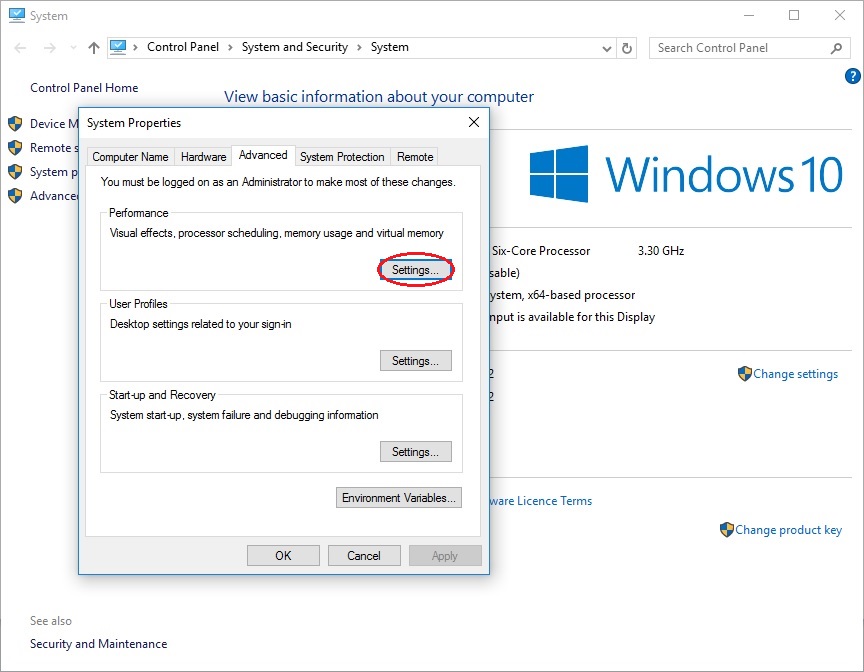Viewport: 864px width, 672px height.
Task: Expand chevron after System and Security breadcrumb
Action: [359, 48]
